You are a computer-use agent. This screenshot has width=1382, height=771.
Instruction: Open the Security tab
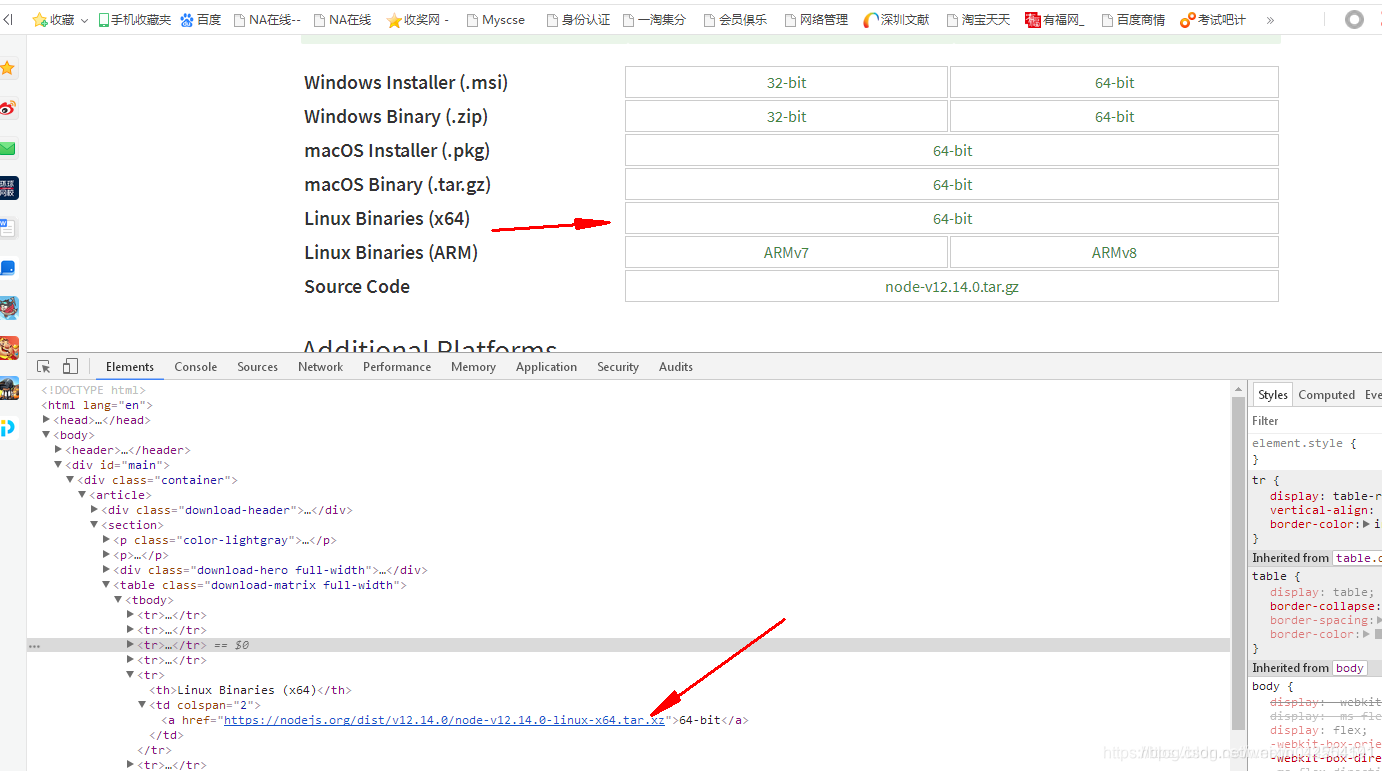[x=618, y=367]
